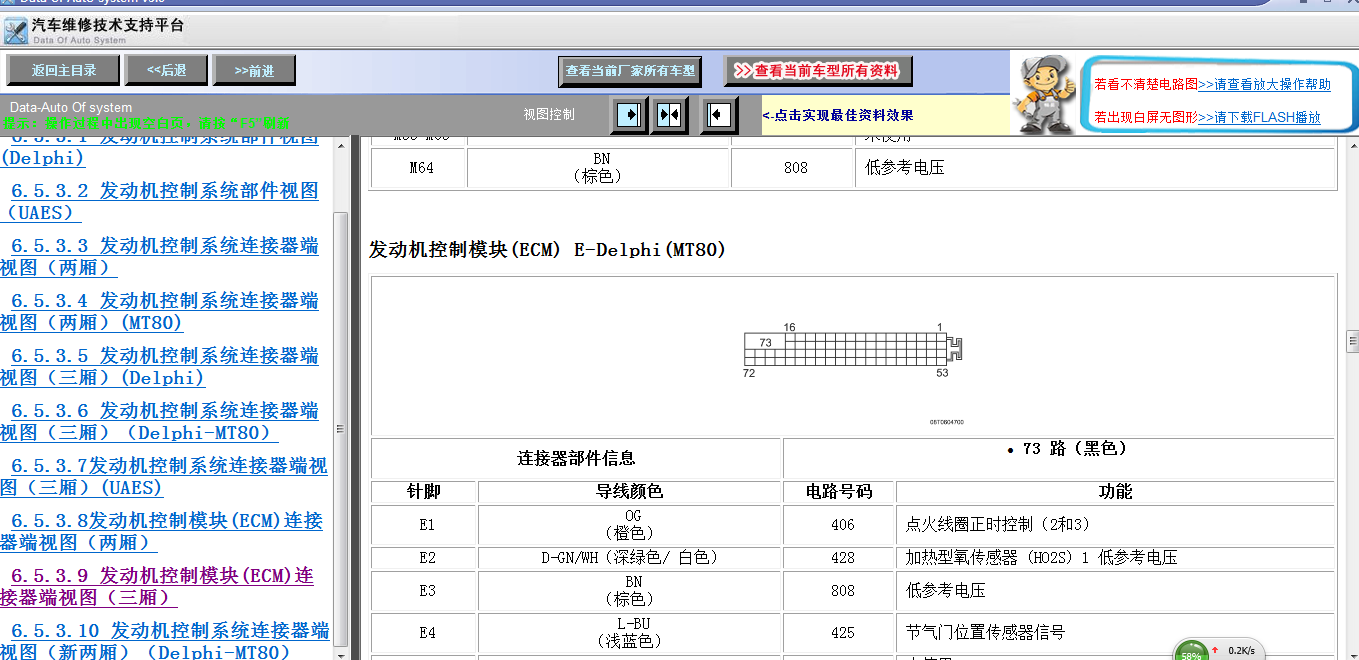The height and width of the screenshot is (660, 1359).
Task: Click the collapse-both view control icon
Action: 669,115
